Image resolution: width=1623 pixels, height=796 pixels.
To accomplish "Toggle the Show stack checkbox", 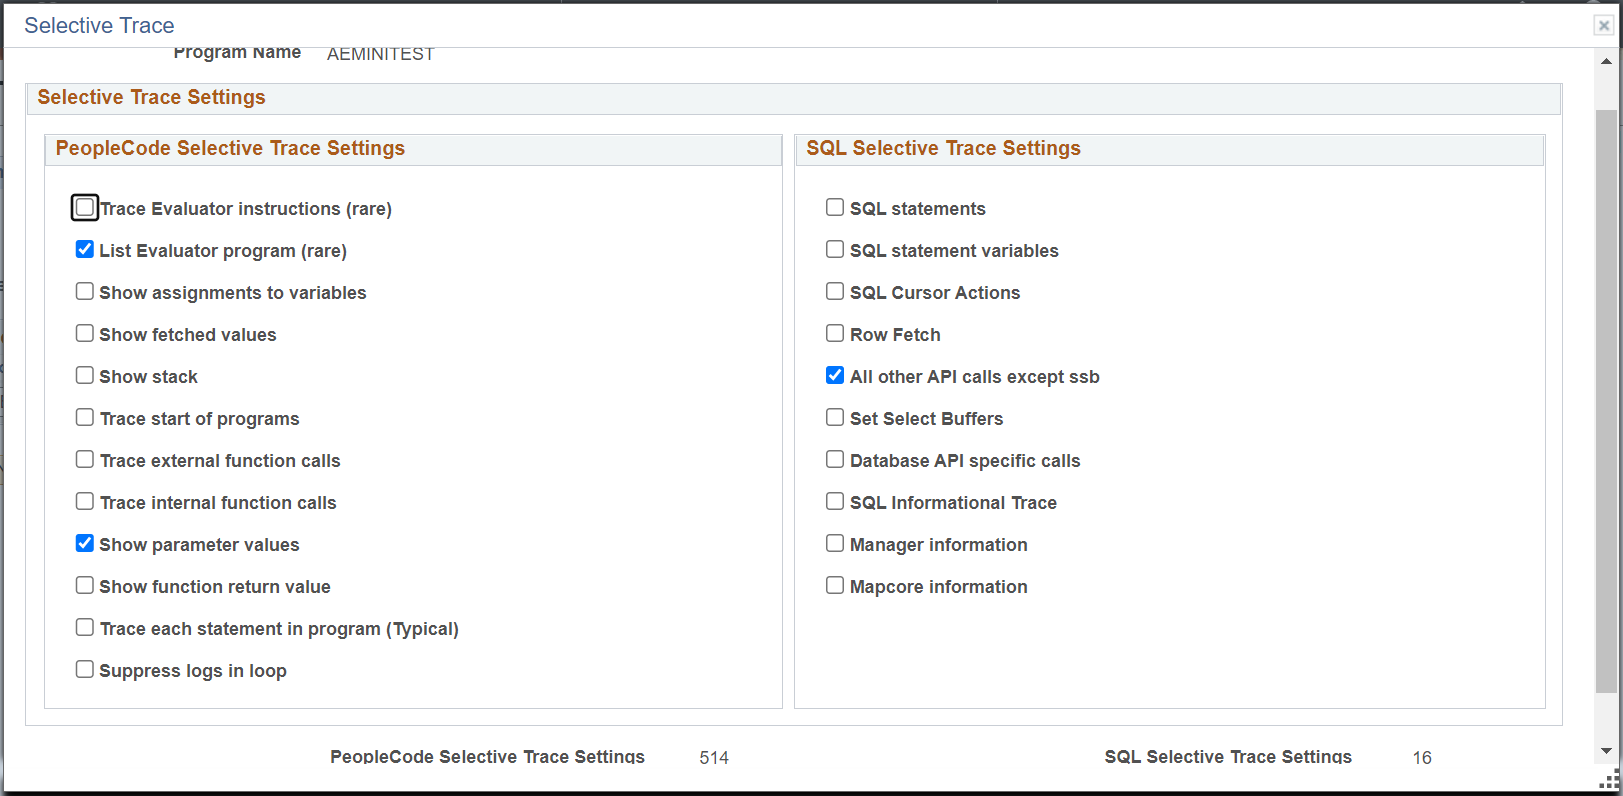I will pos(85,376).
